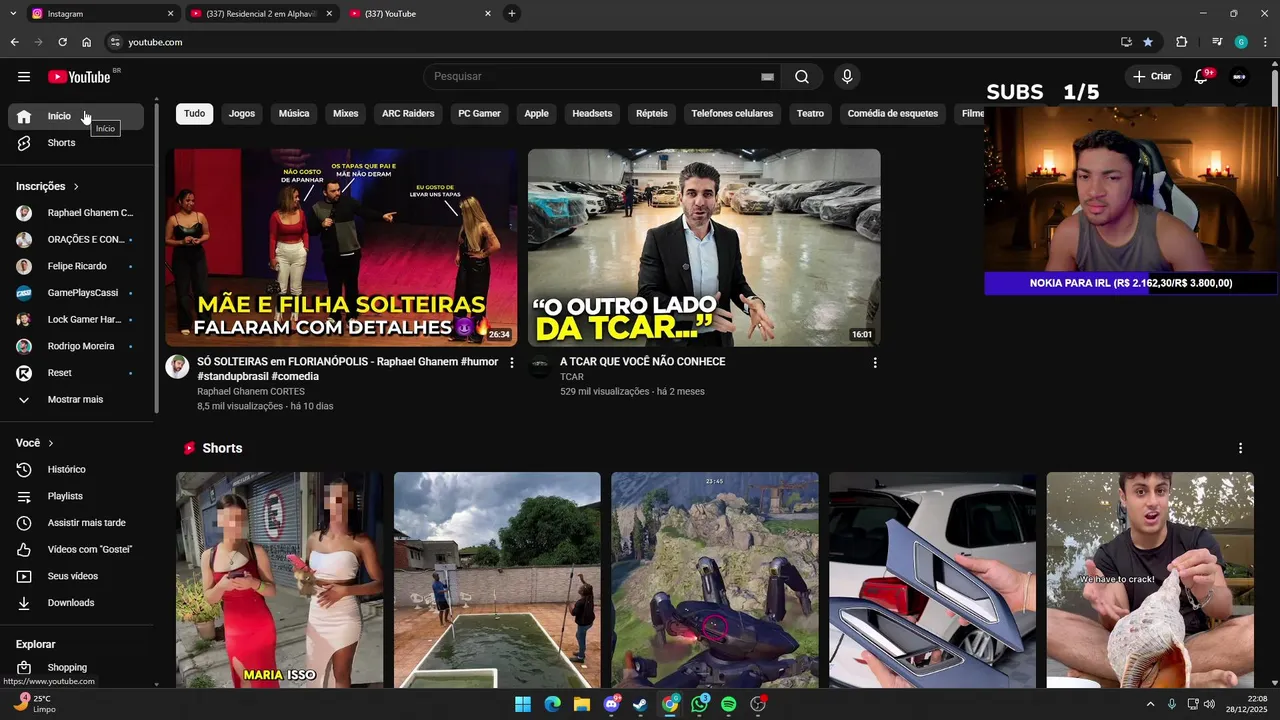
Task: Select the PC Gamer filter chip
Action: pos(479,114)
